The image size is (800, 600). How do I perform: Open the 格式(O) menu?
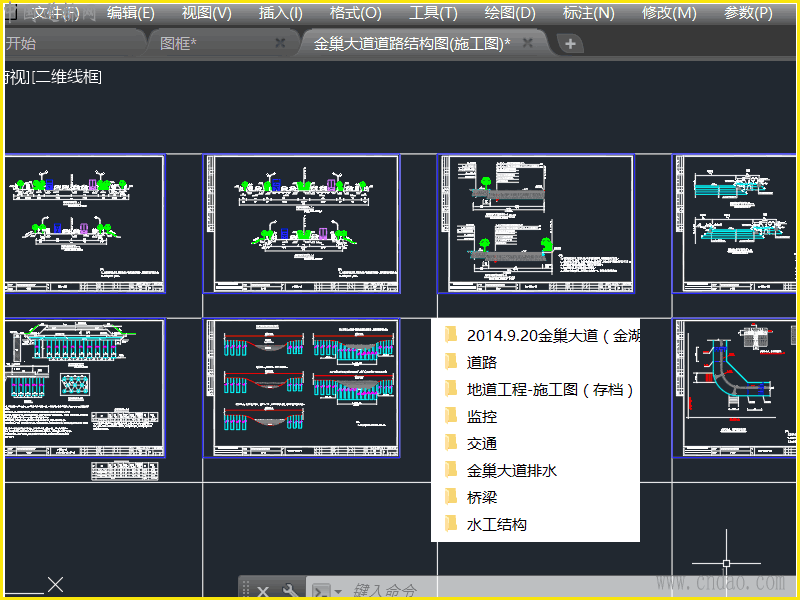click(x=356, y=13)
